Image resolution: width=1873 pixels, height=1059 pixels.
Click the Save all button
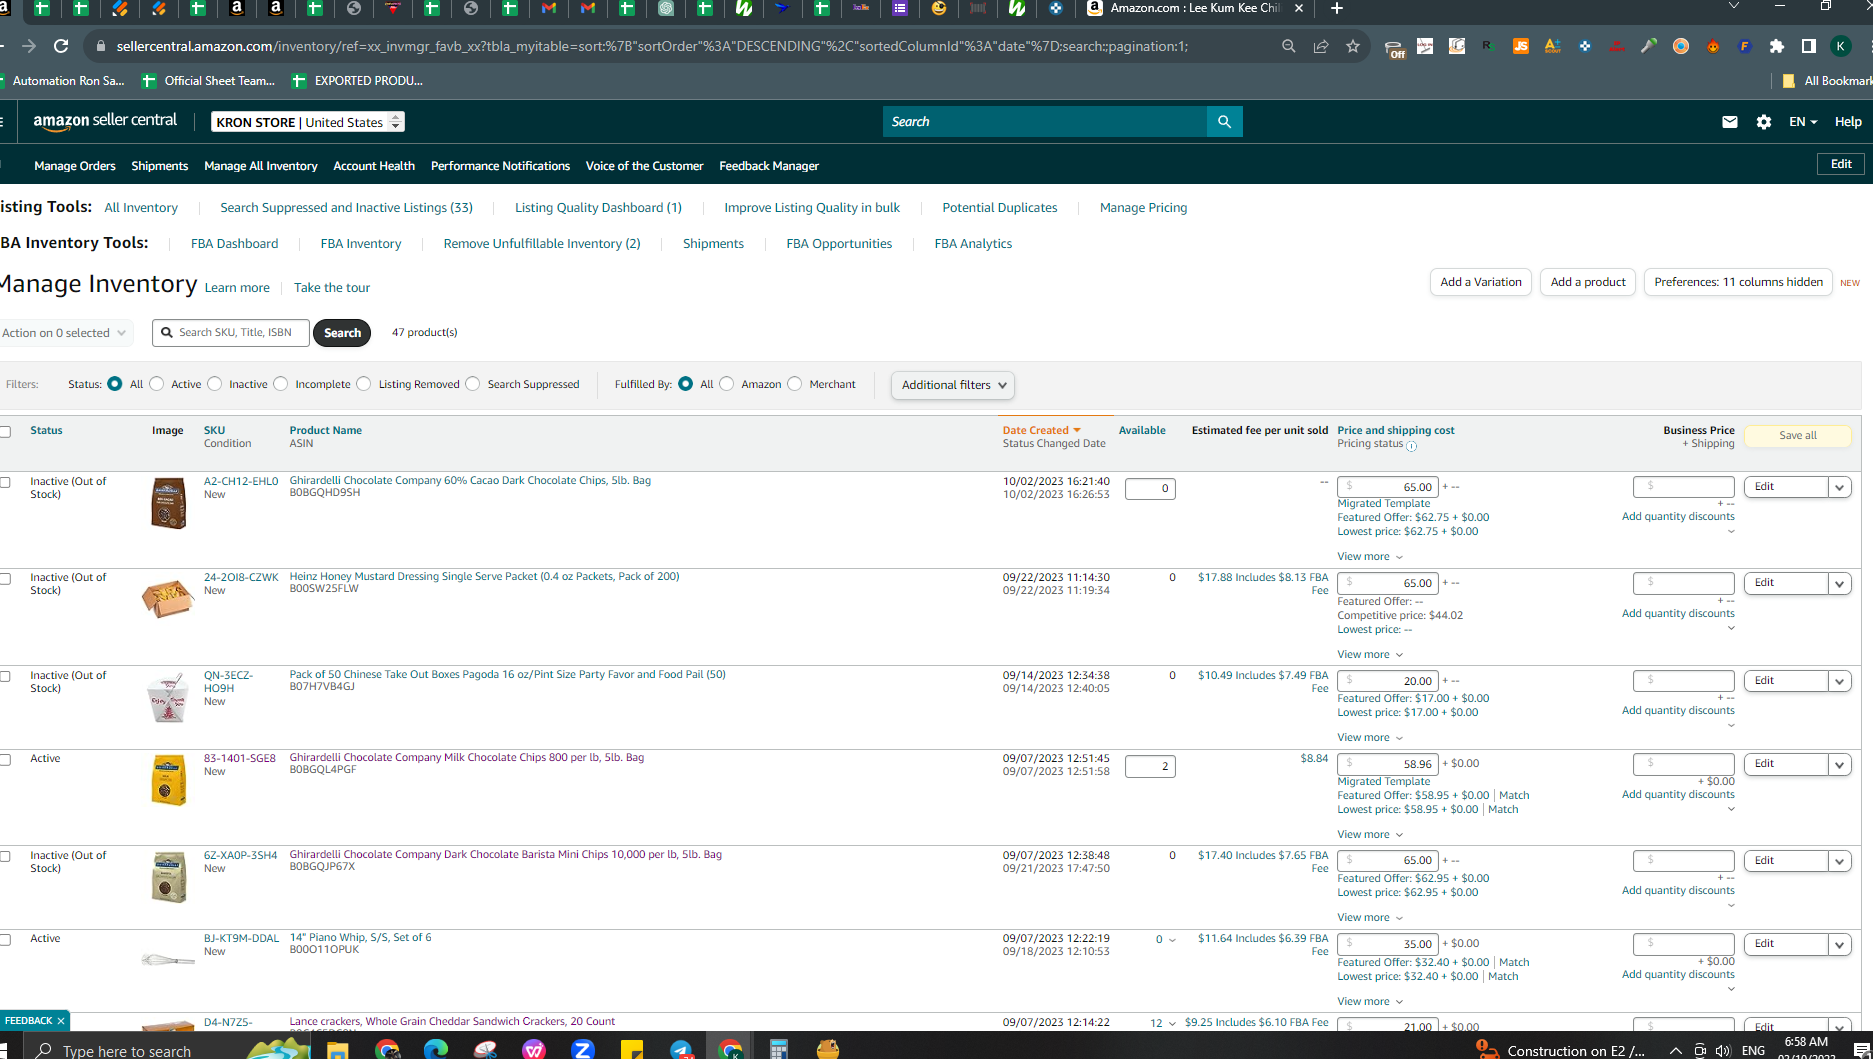[1798, 436]
